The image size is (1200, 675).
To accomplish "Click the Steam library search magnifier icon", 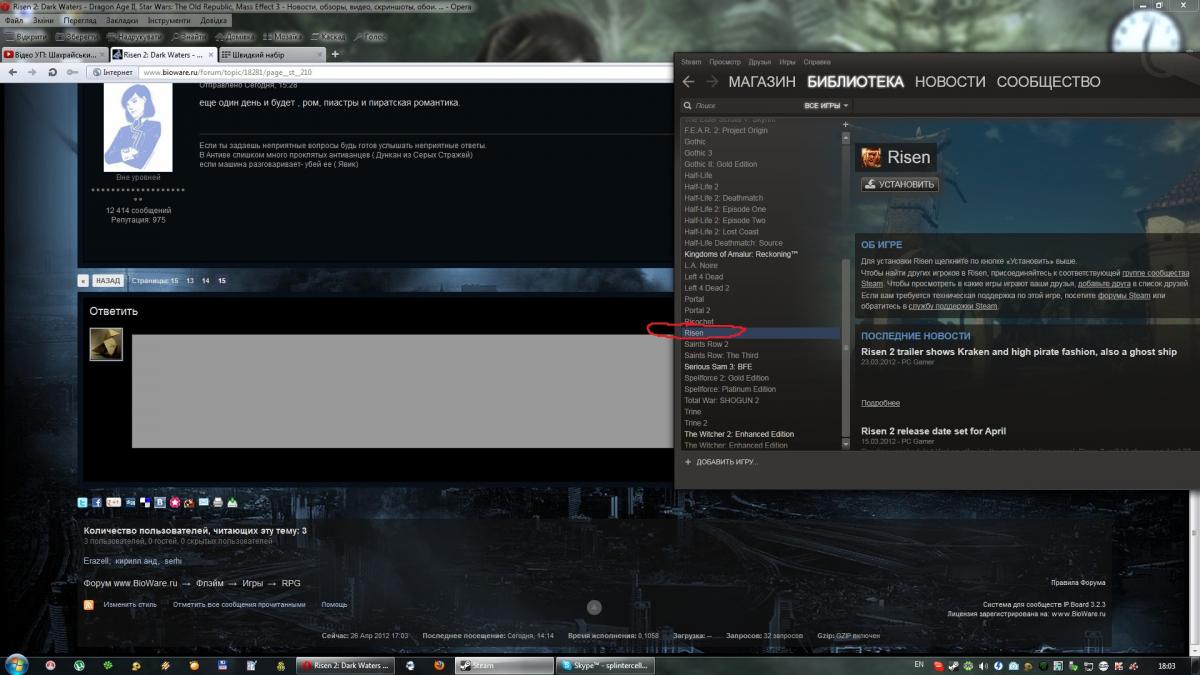I will point(687,105).
